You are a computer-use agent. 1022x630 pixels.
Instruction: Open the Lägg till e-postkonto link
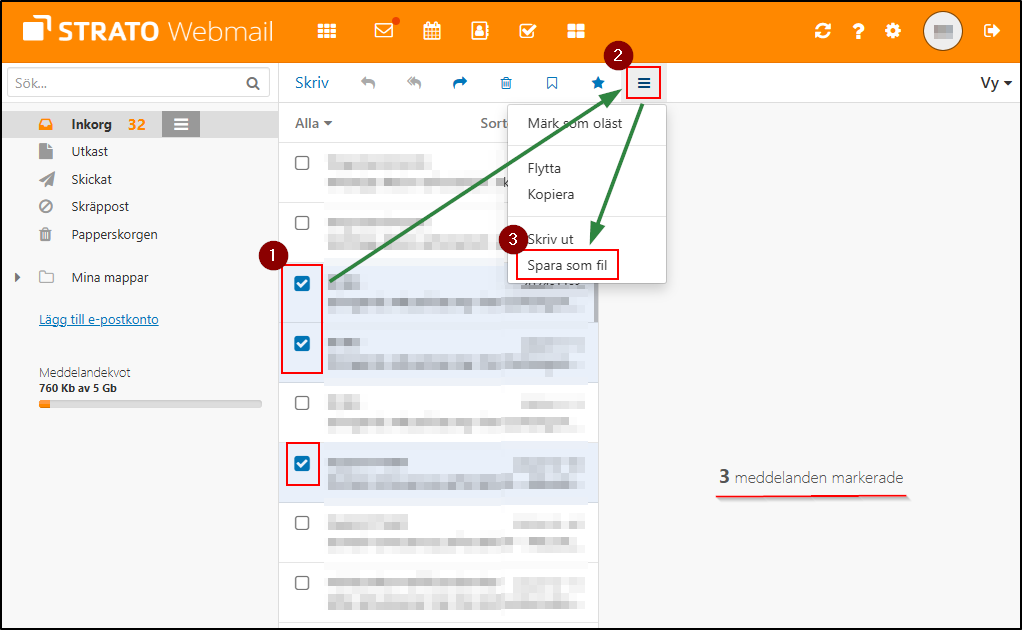98,319
